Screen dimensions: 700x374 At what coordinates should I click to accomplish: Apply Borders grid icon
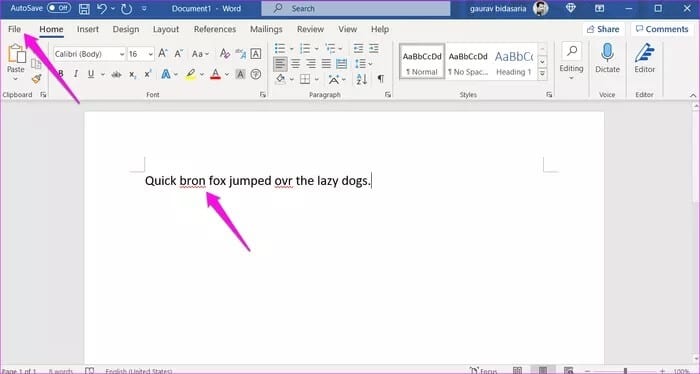(x=305, y=79)
